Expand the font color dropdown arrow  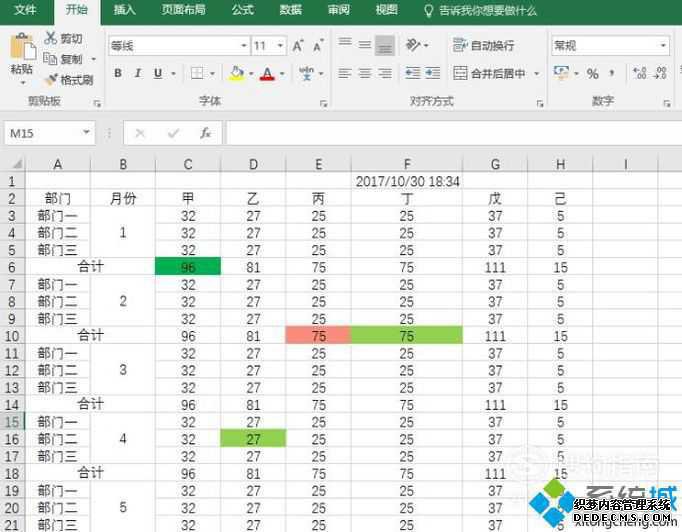[282, 74]
